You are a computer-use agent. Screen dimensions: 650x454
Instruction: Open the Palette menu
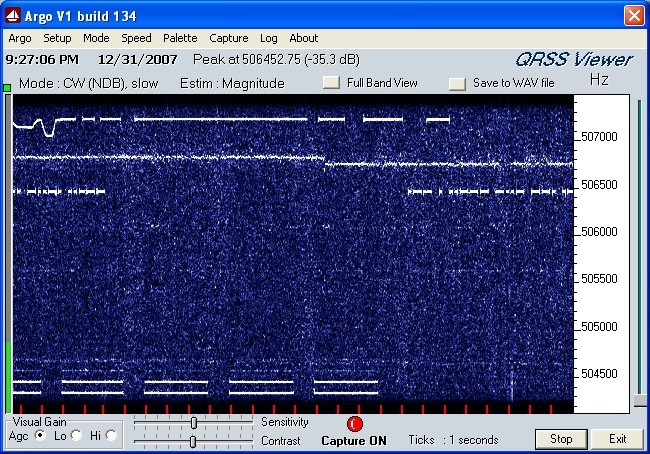180,38
